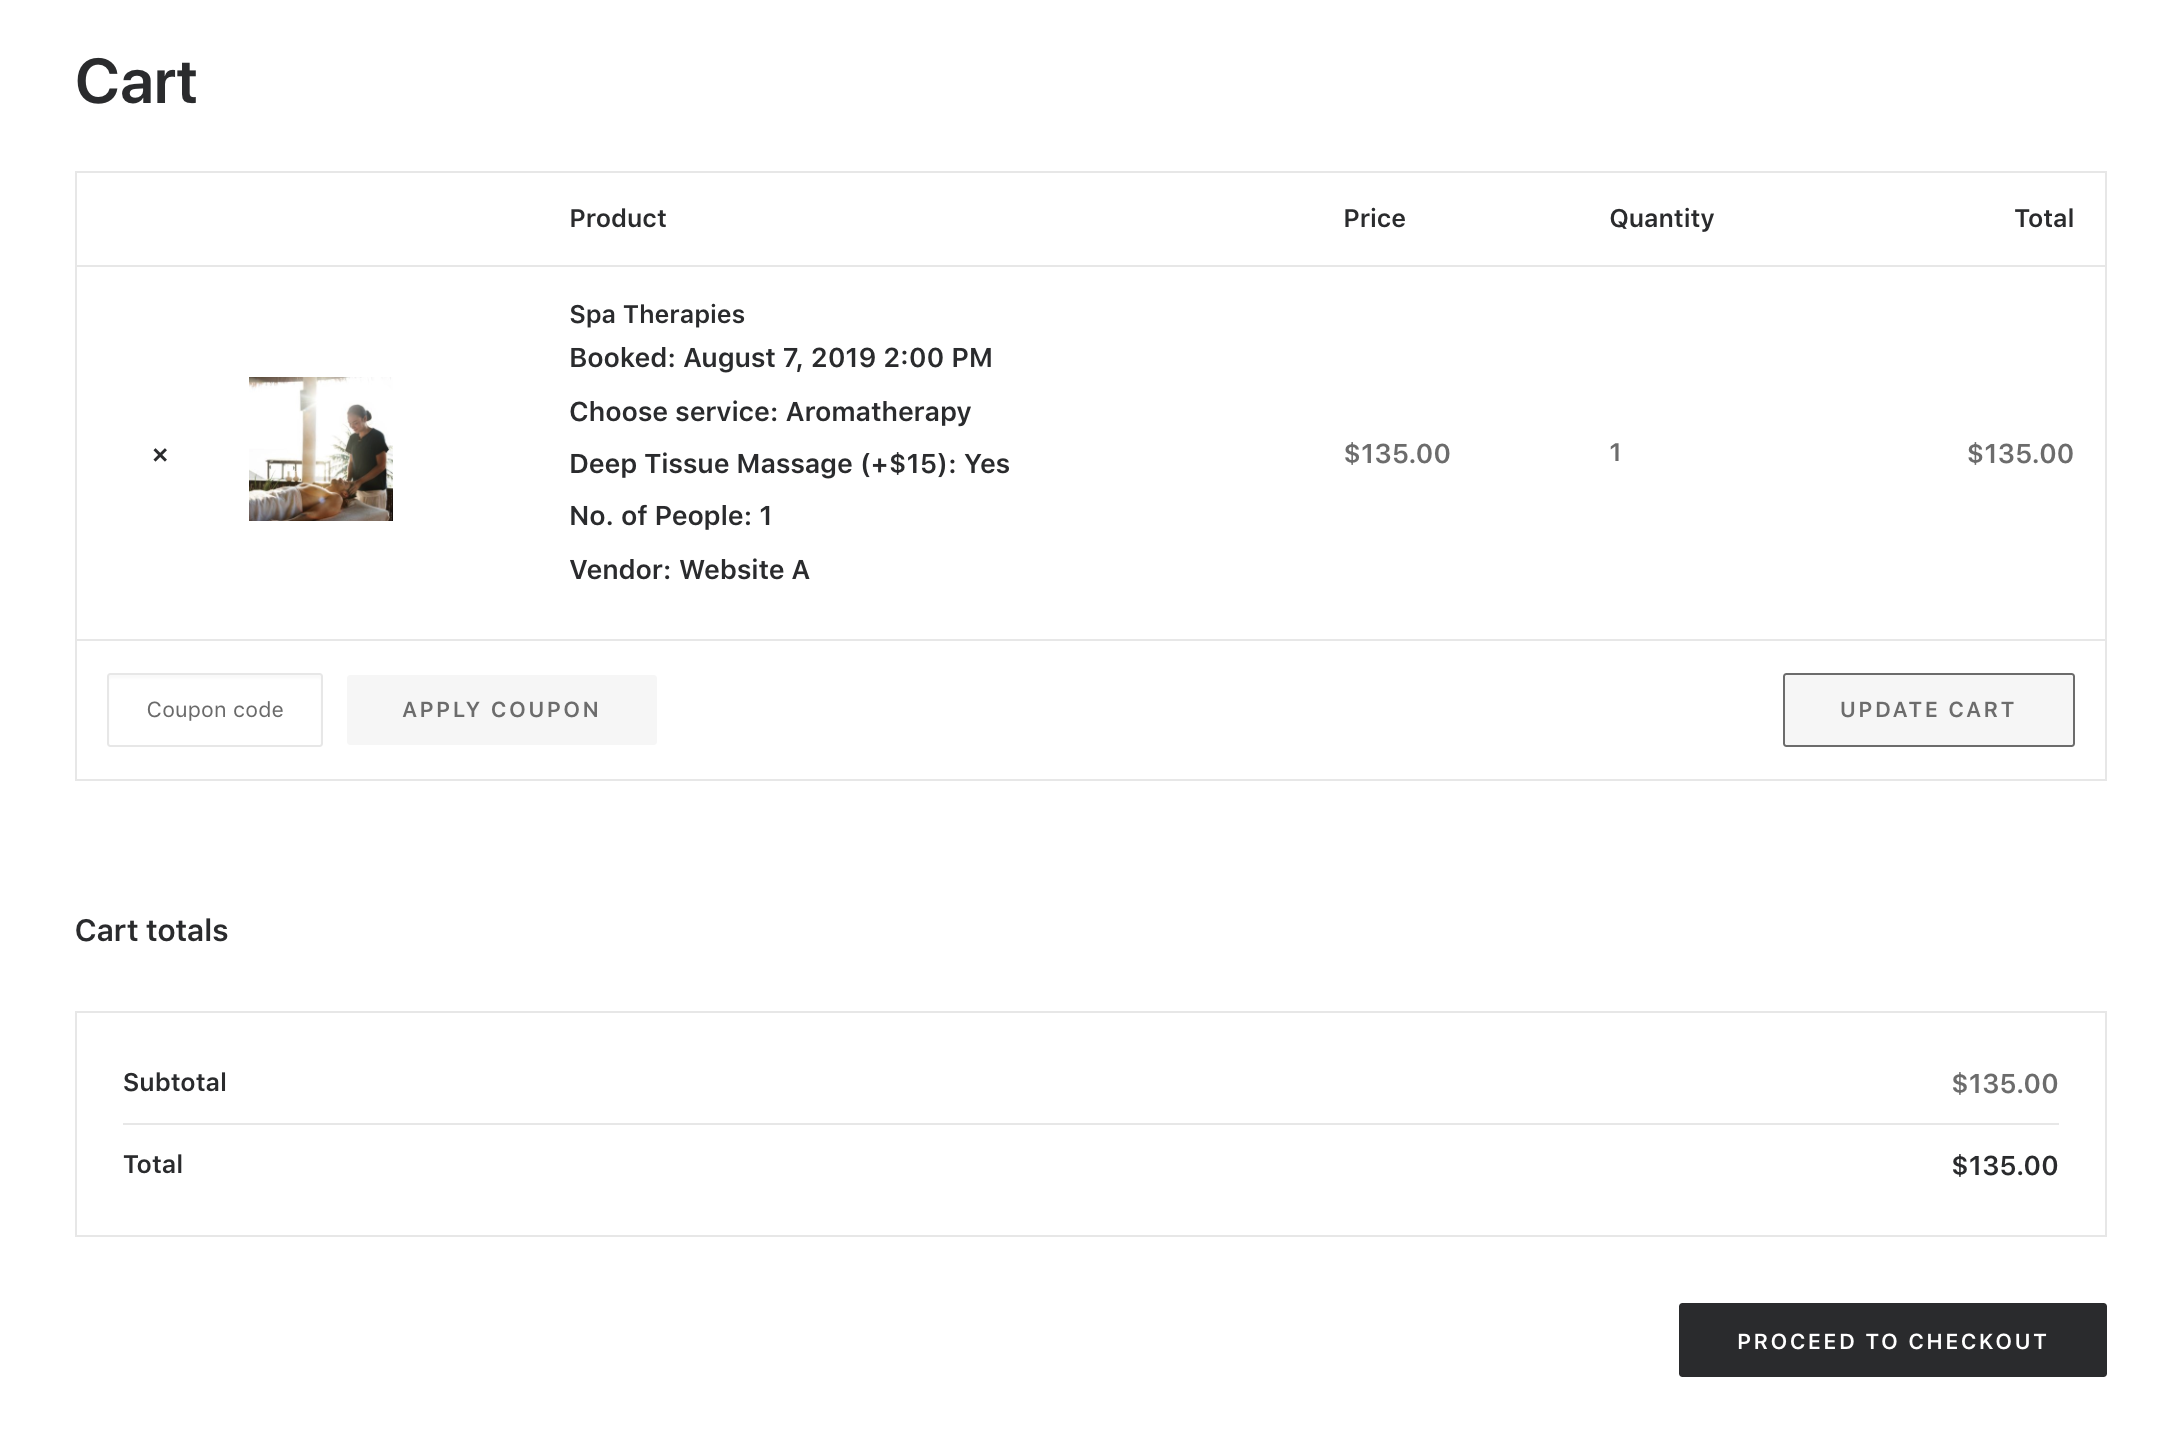Click the Total column header
Viewport: 2182px width, 1437px height.
pos(2042,219)
